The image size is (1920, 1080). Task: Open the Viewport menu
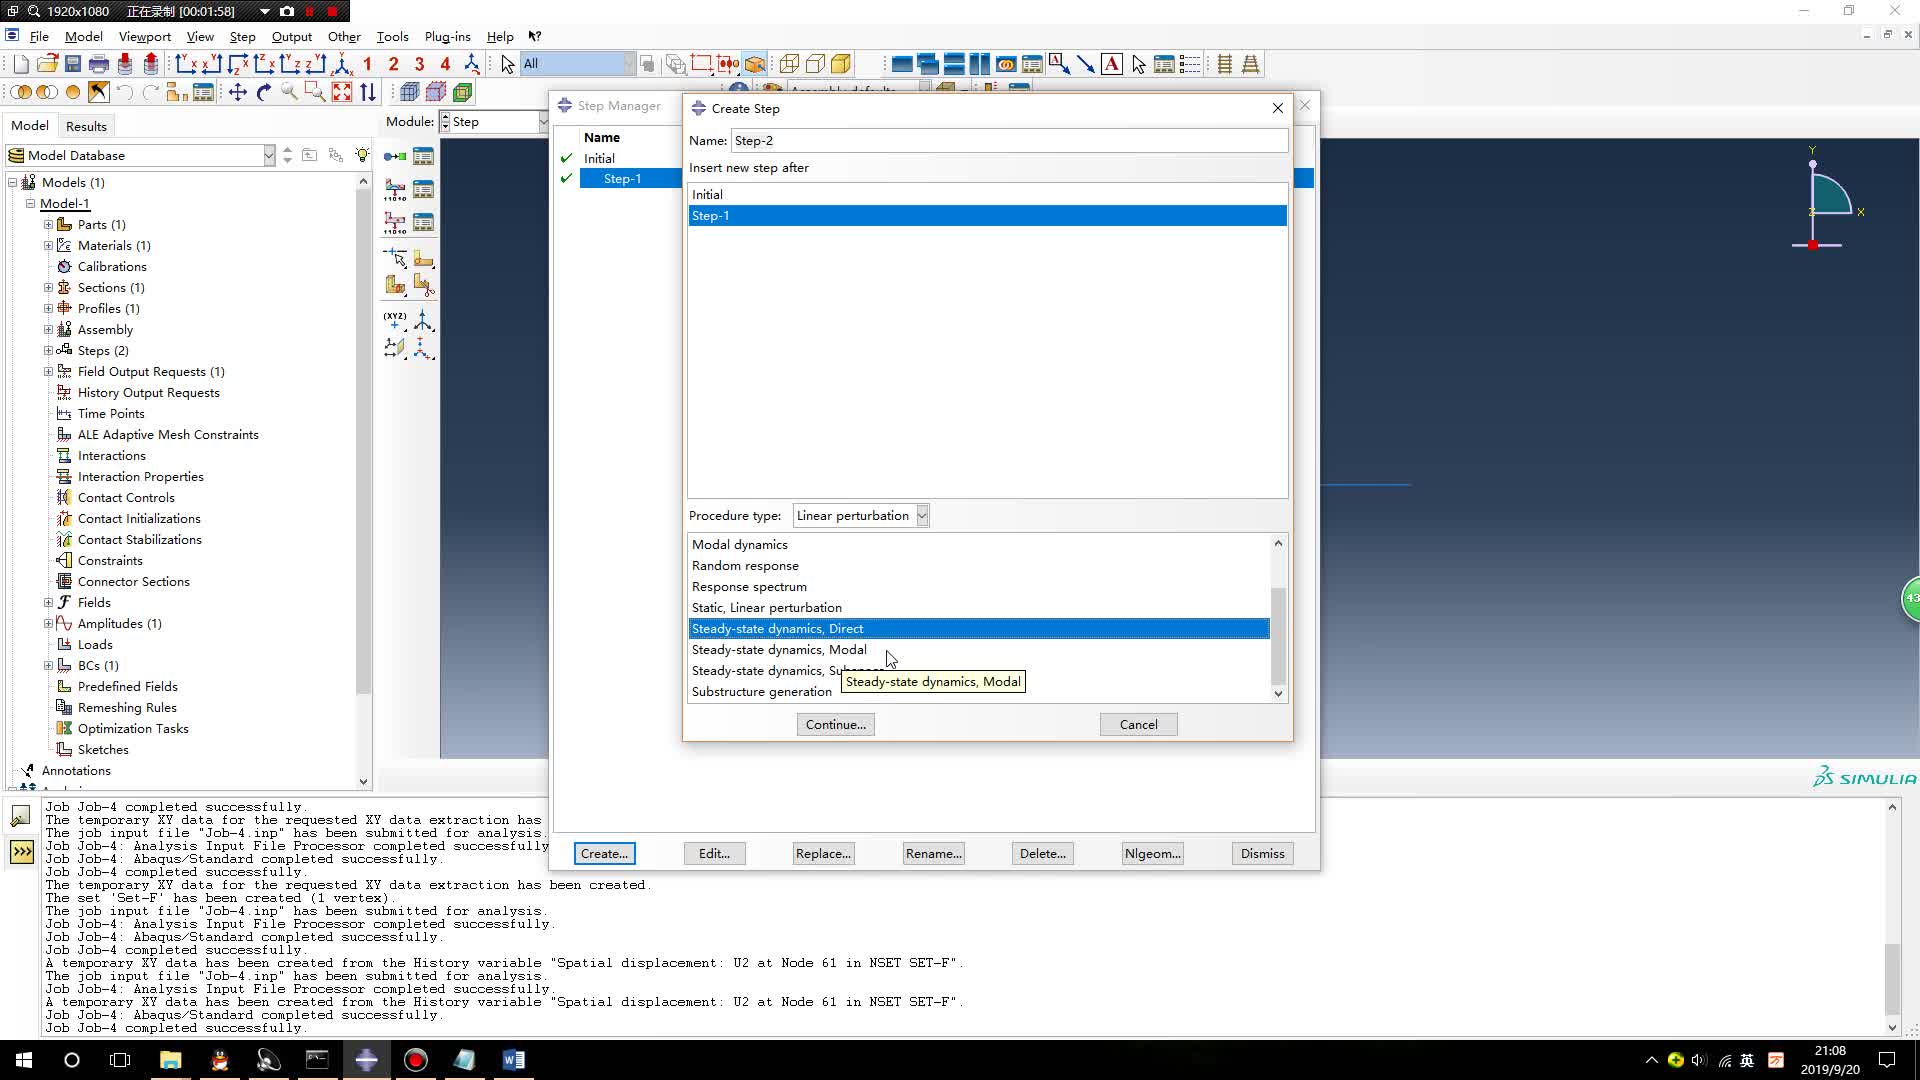tap(144, 36)
